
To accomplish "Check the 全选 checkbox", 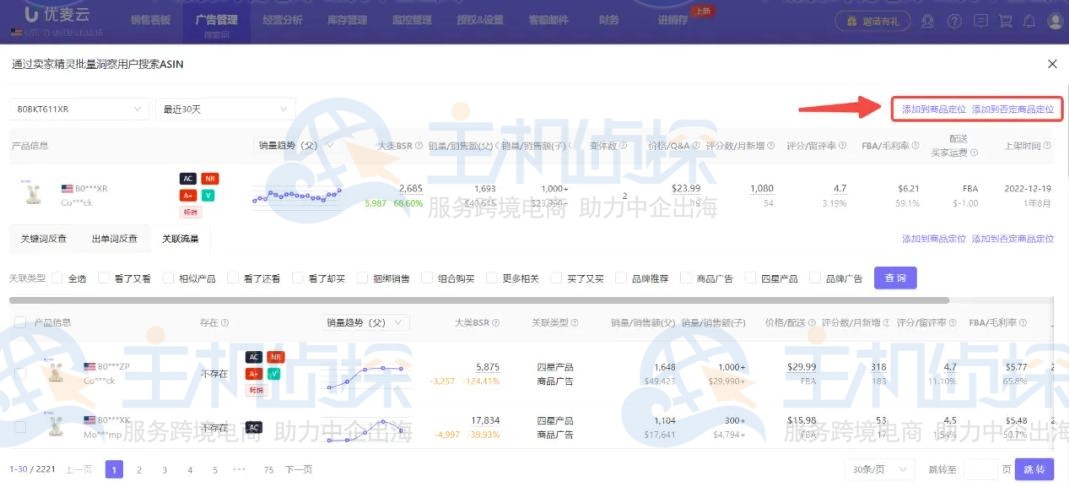I will click(x=57, y=278).
